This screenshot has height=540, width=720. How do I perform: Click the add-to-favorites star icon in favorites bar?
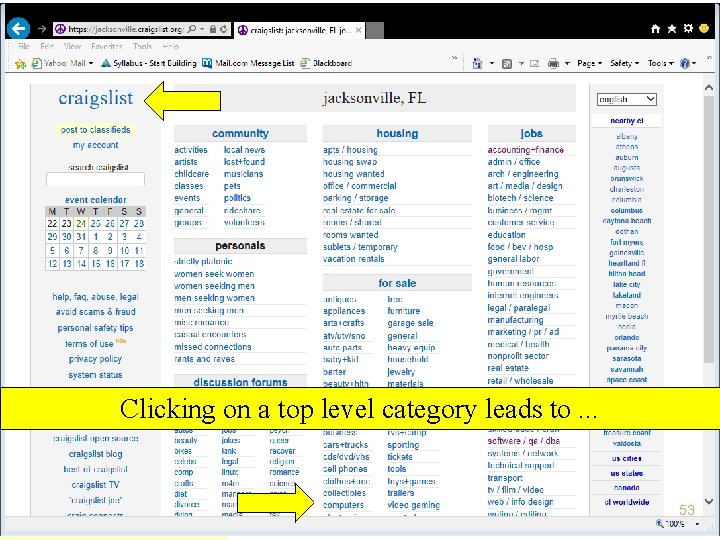click(x=20, y=63)
